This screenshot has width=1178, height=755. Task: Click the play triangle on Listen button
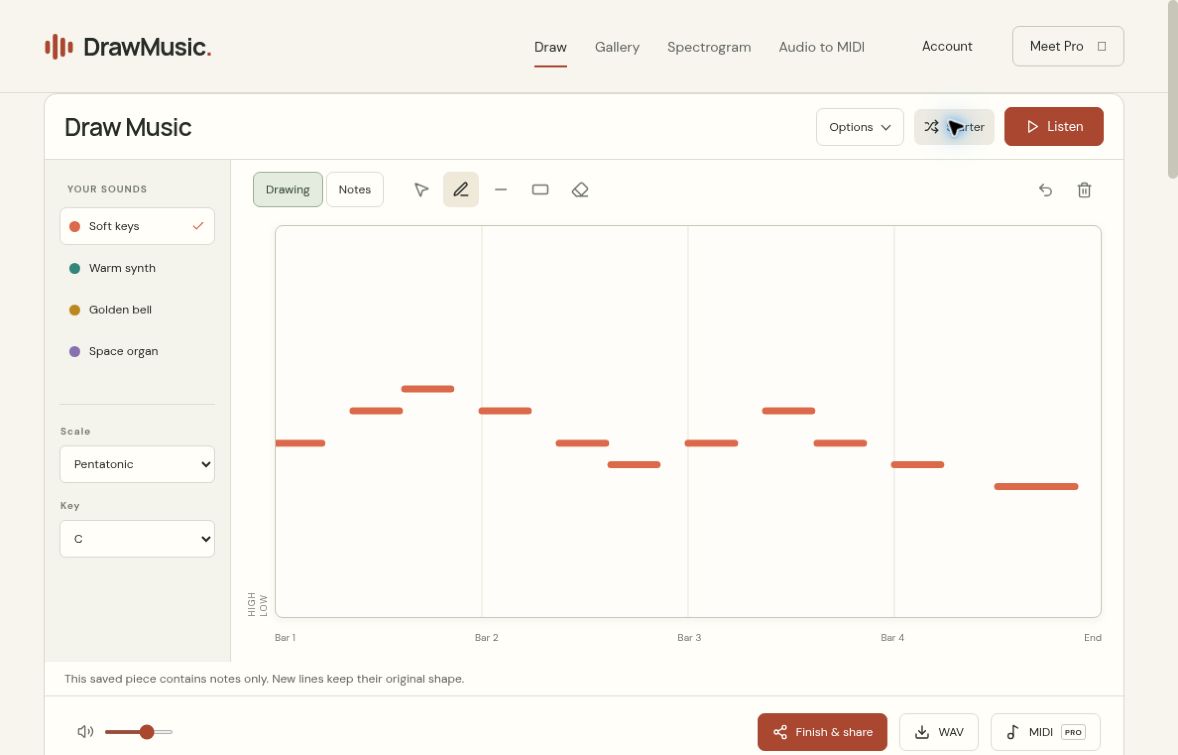(1032, 127)
